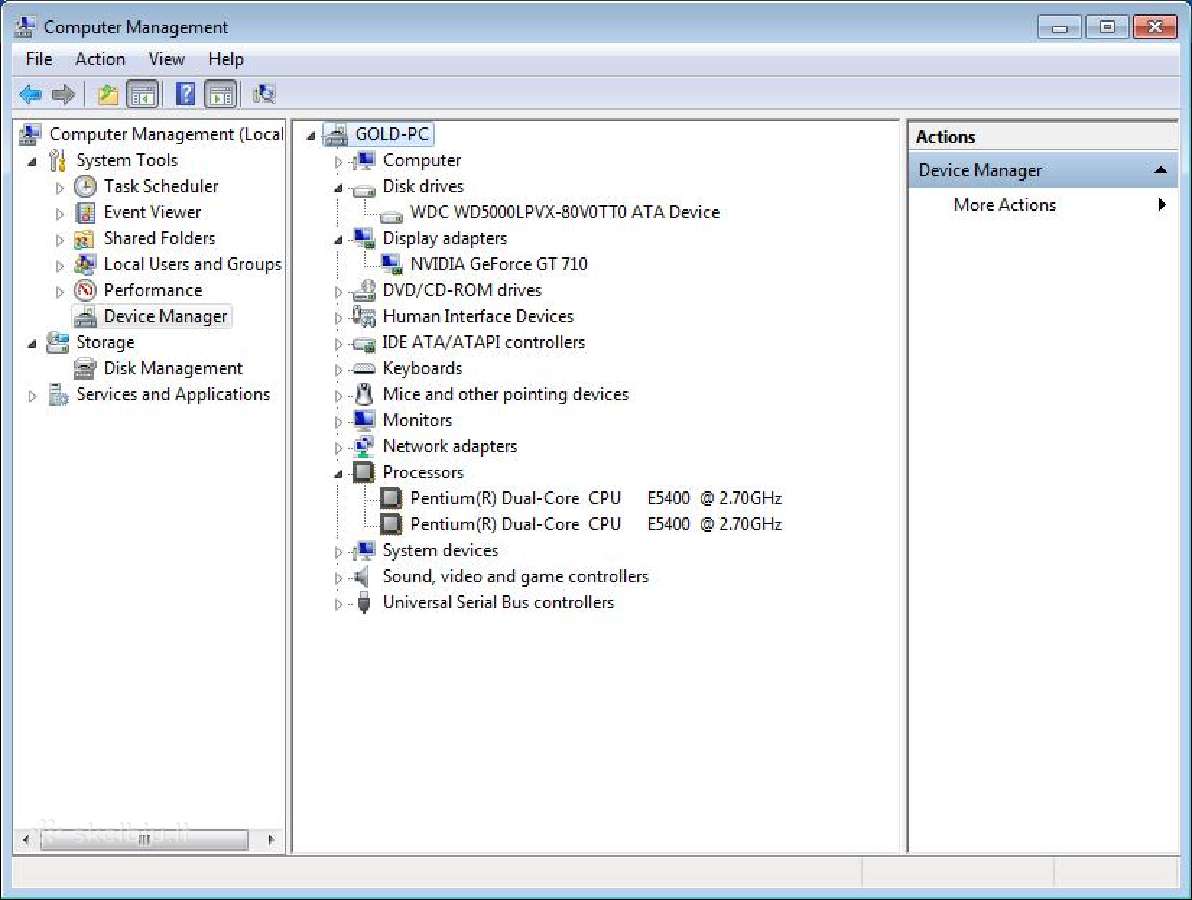1192x900 pixels.
Task: Expand the Computer device category
Action: pos(338,162)
